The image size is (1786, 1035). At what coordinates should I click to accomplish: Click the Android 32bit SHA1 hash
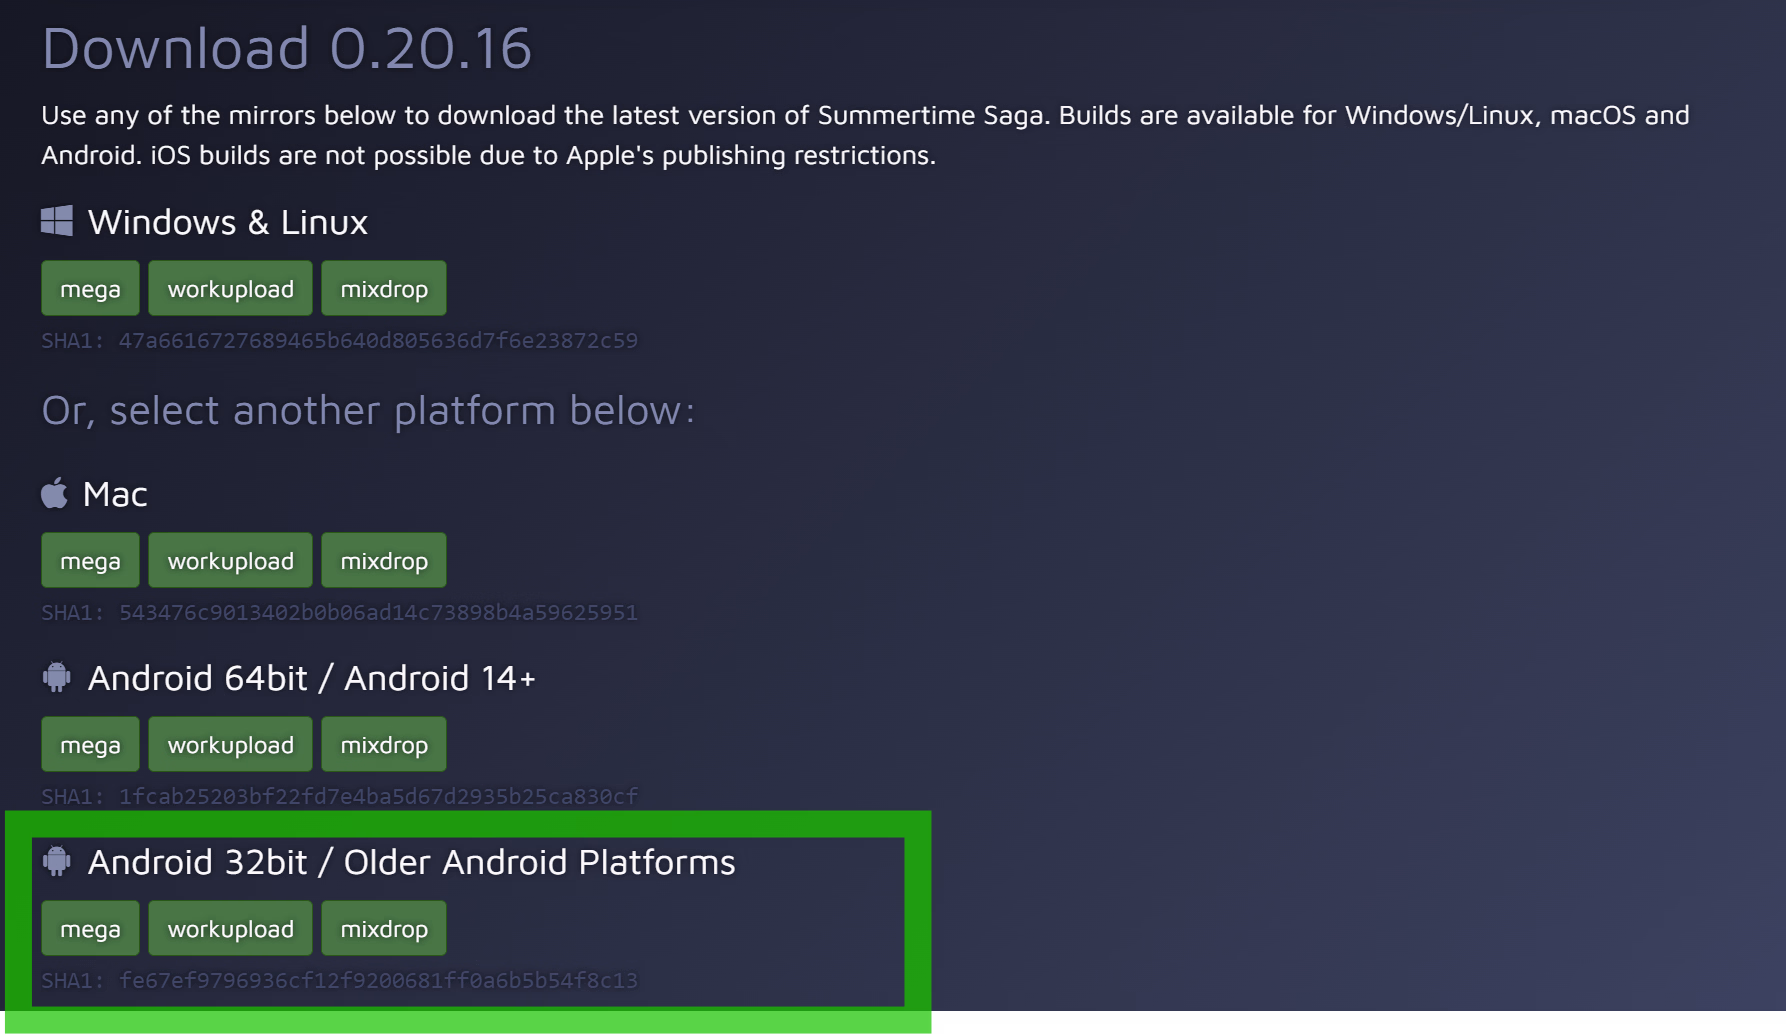click(x=339, y=980)
